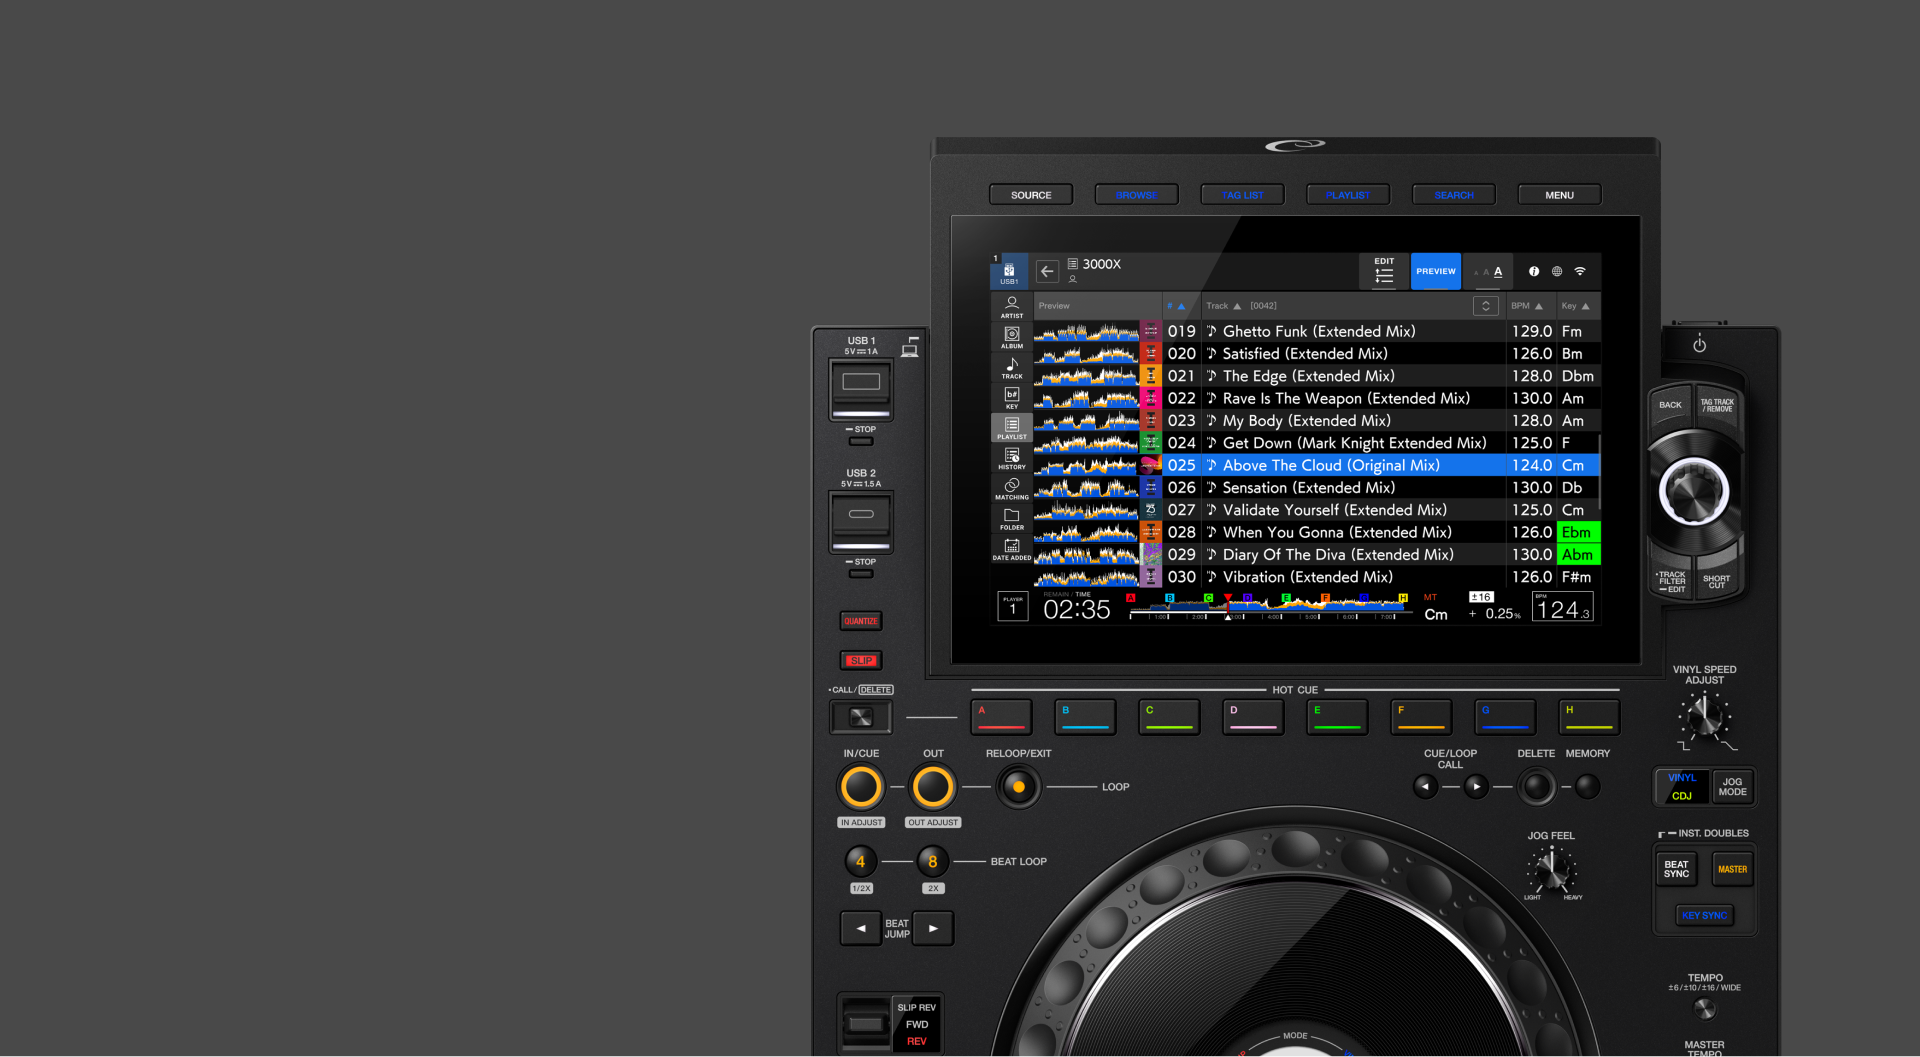
Task: Browse by KEY in the sidebar
Action: pyautogui.click(x=1012, y=397)
